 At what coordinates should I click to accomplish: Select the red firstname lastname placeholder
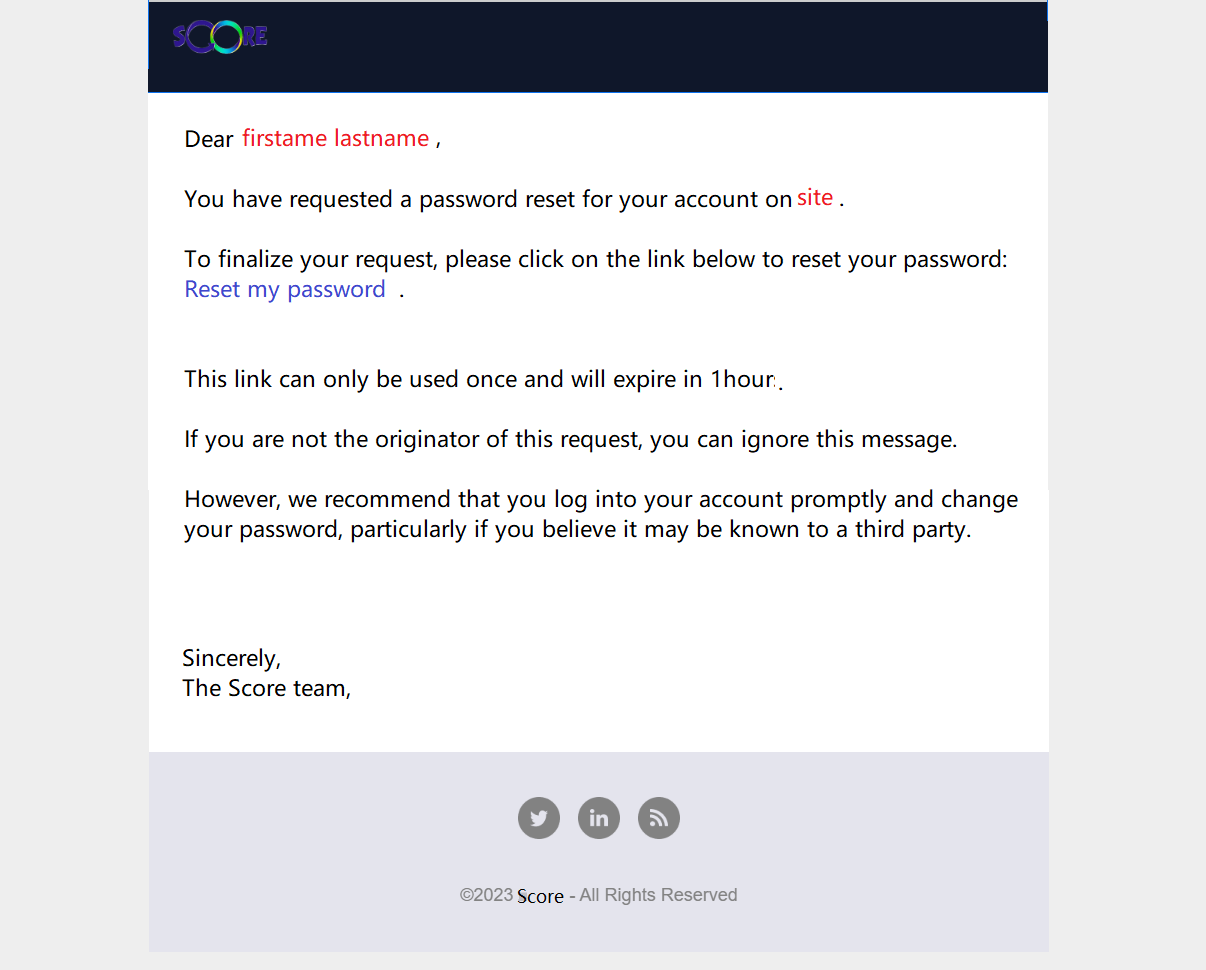click(x=335, y=139)
